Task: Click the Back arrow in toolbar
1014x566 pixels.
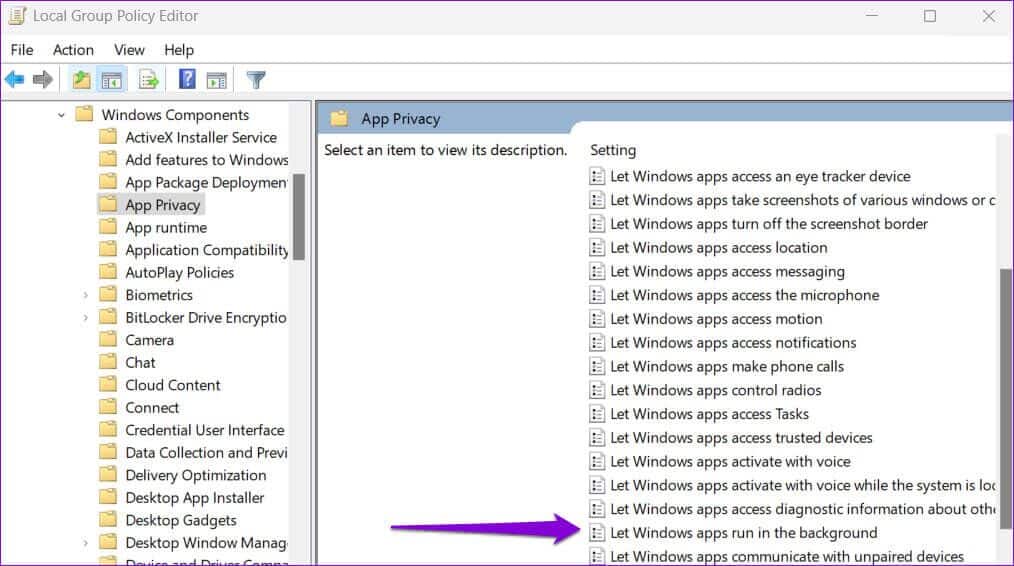Action: (x=15, y=80)
